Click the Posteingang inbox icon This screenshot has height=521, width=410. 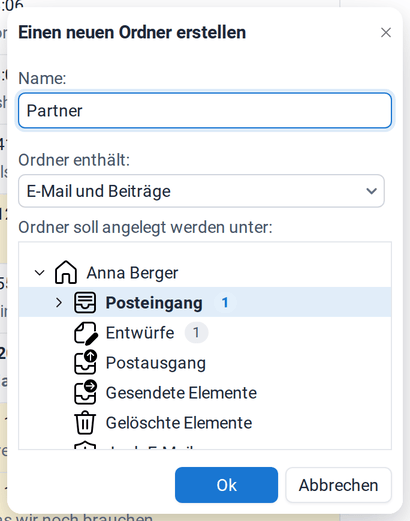85,302
